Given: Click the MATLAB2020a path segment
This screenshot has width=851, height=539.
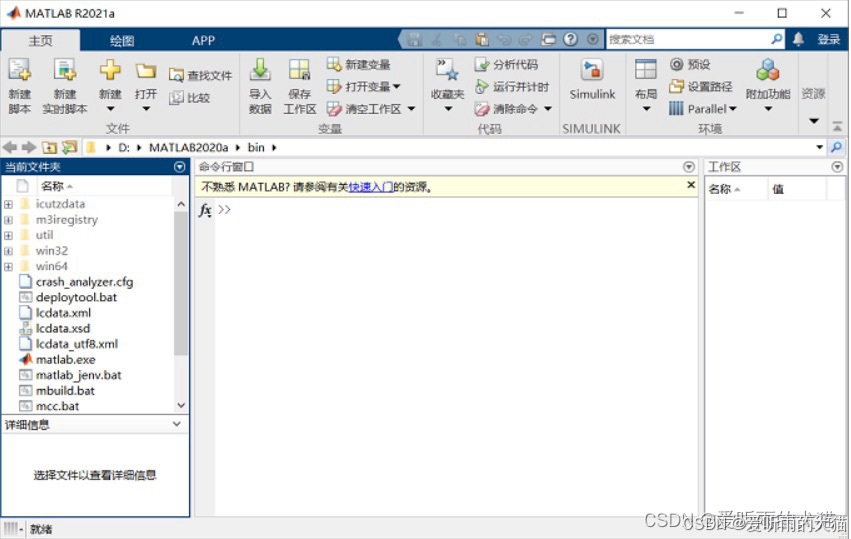Looking at the screenshot, I should tap(188, 147).
